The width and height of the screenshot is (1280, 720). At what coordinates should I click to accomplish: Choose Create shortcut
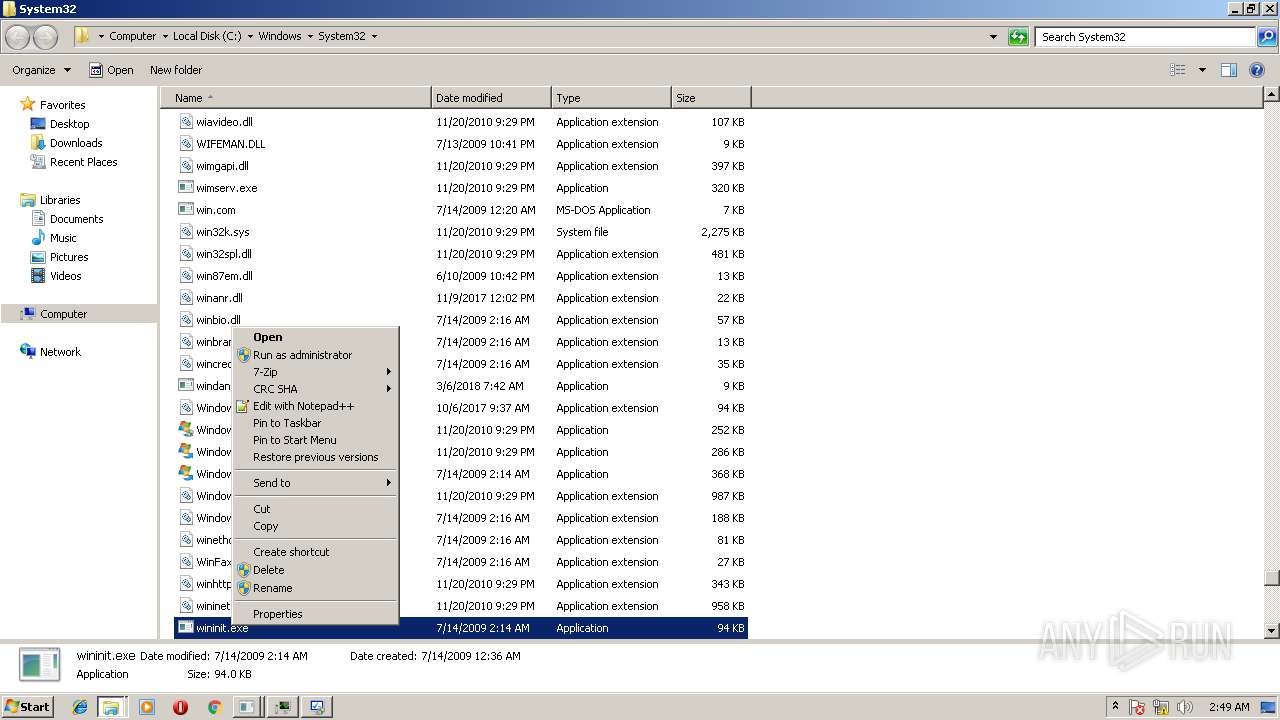click(x=316, y=552)
